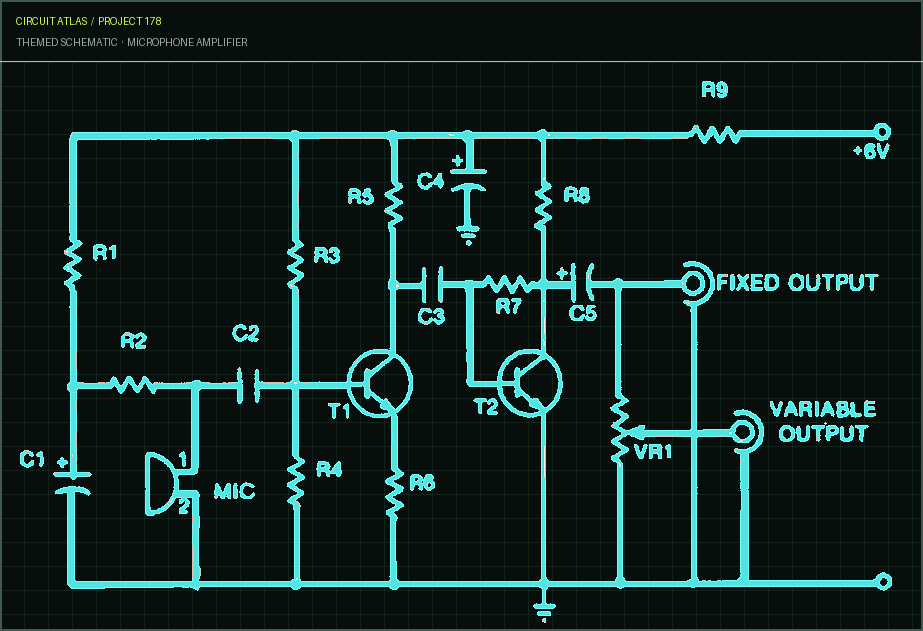Select the C3 capacitor symbol
This screenshot has width=923, height=631.
(432, 284)
